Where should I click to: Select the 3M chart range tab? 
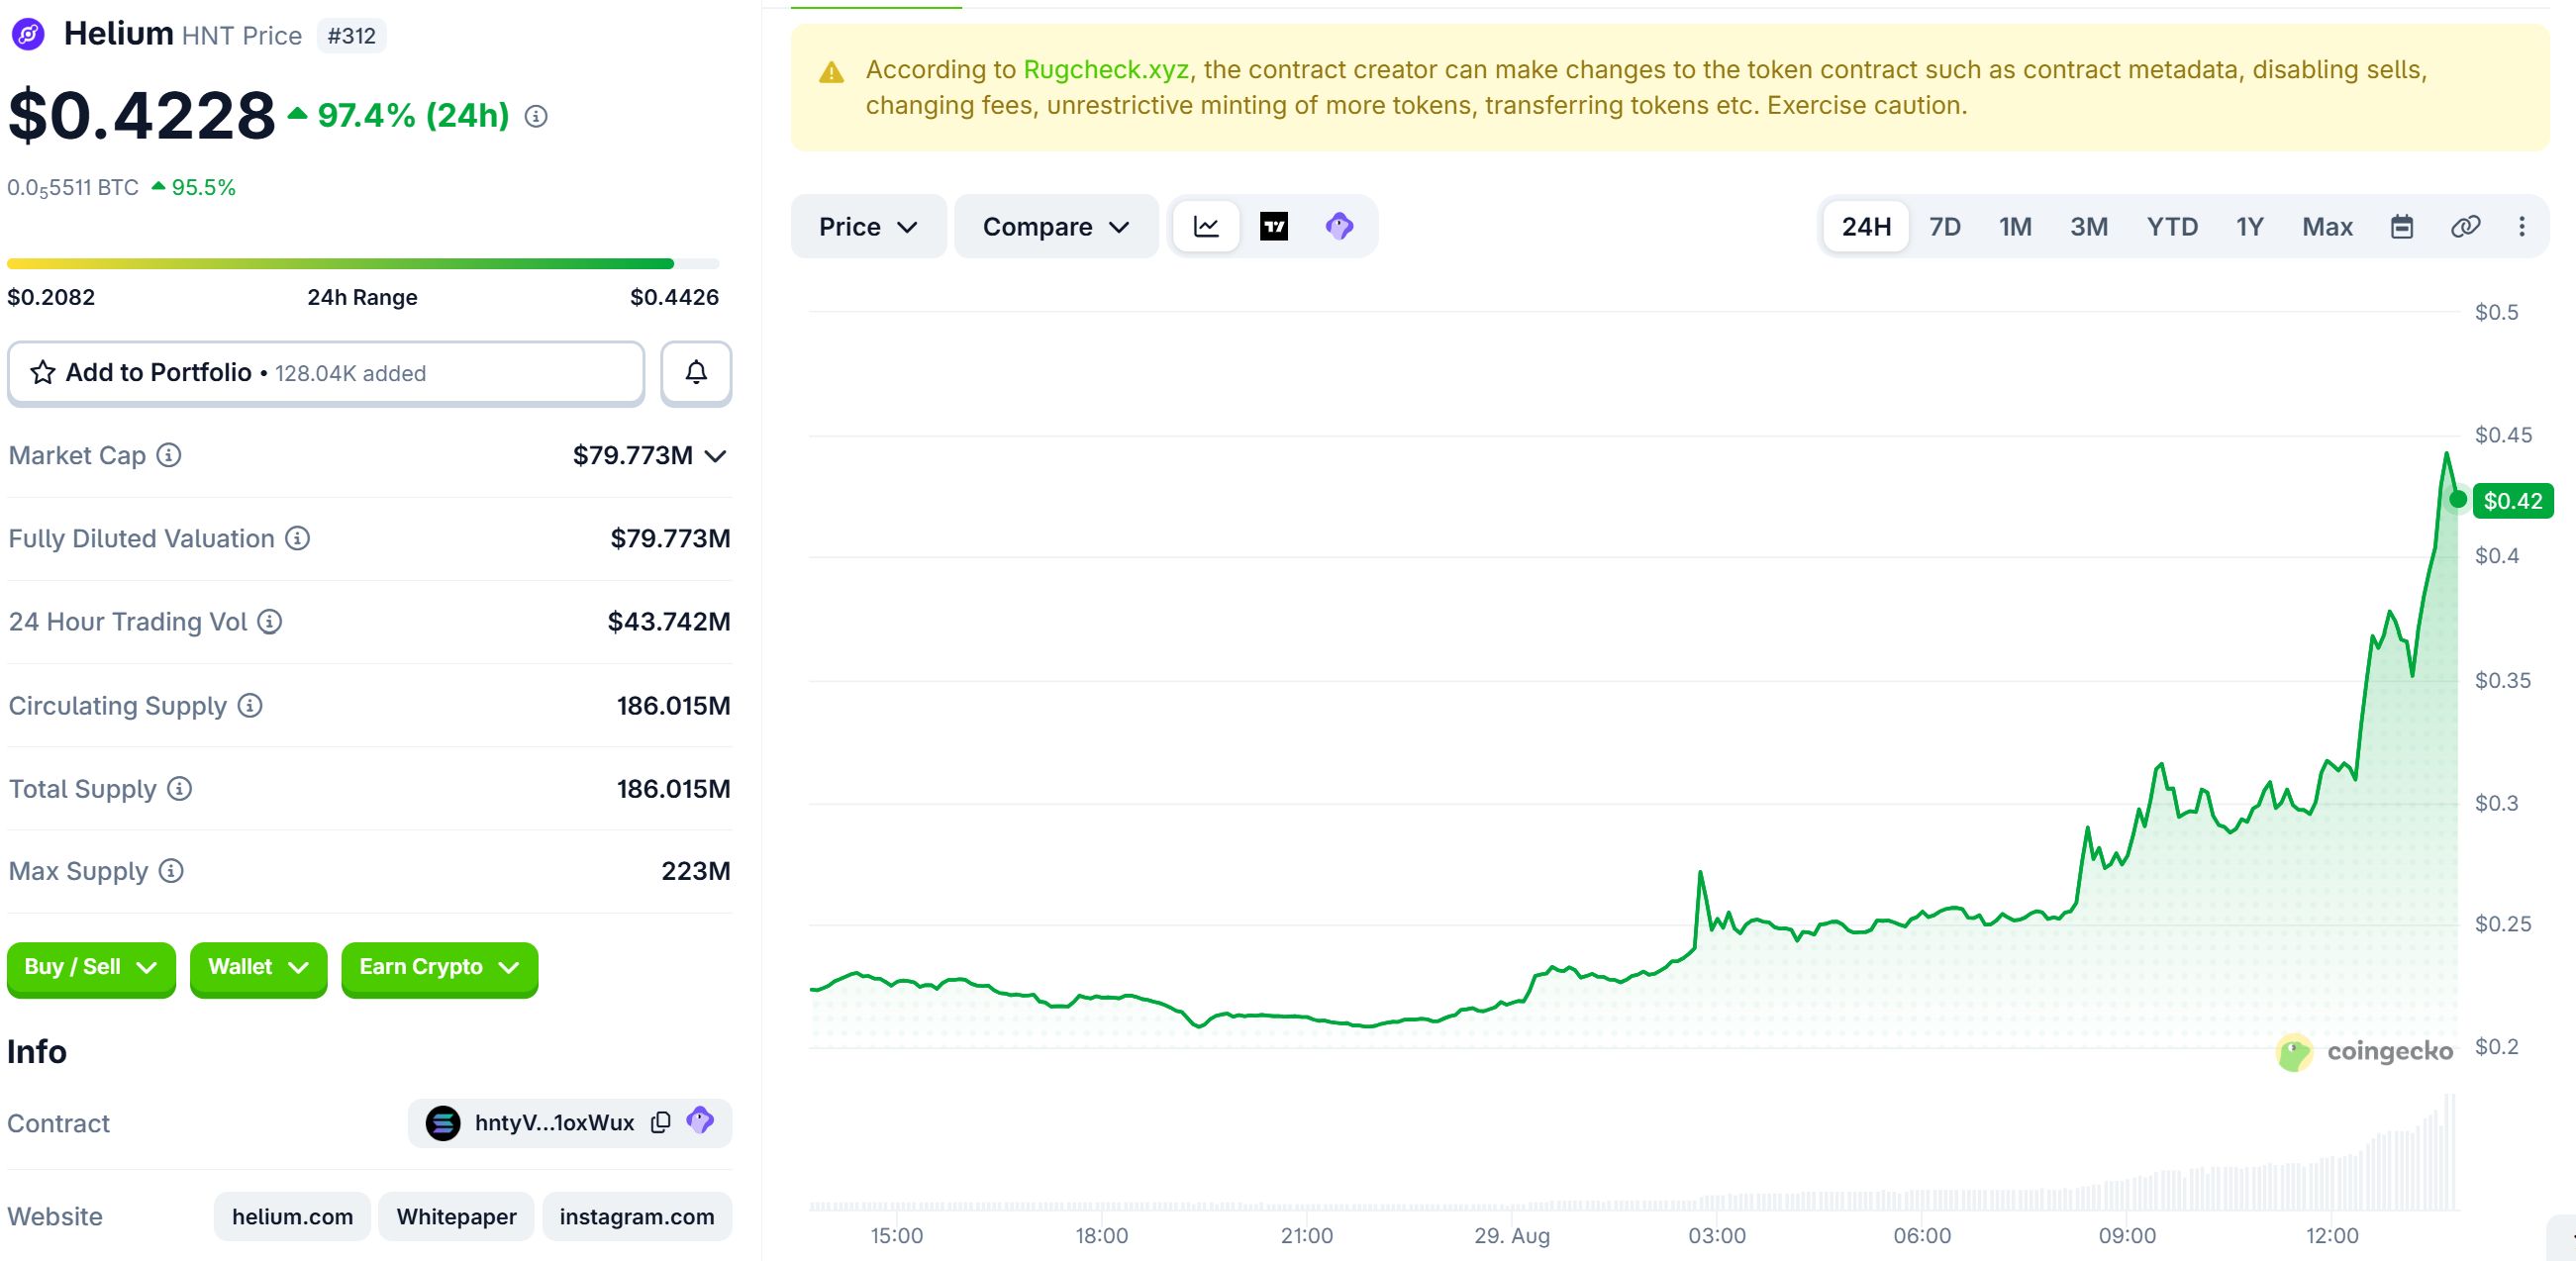2088,227
